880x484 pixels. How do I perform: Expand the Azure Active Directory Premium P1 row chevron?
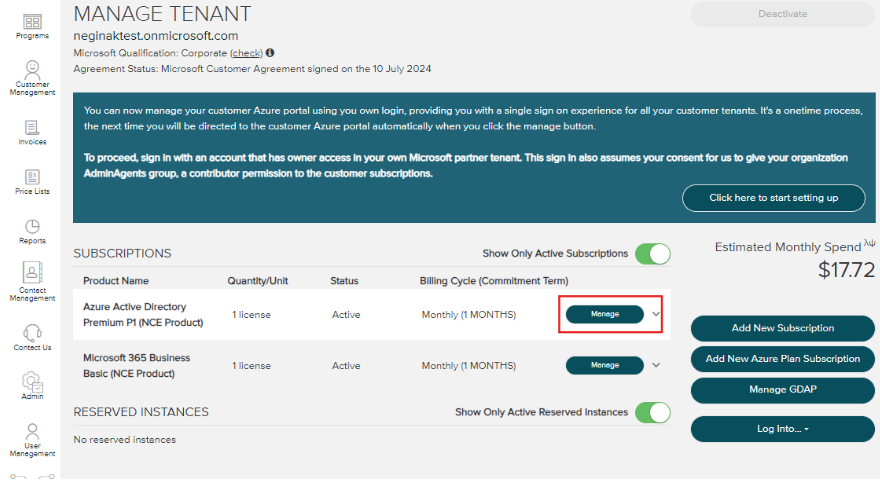[656, 314]
